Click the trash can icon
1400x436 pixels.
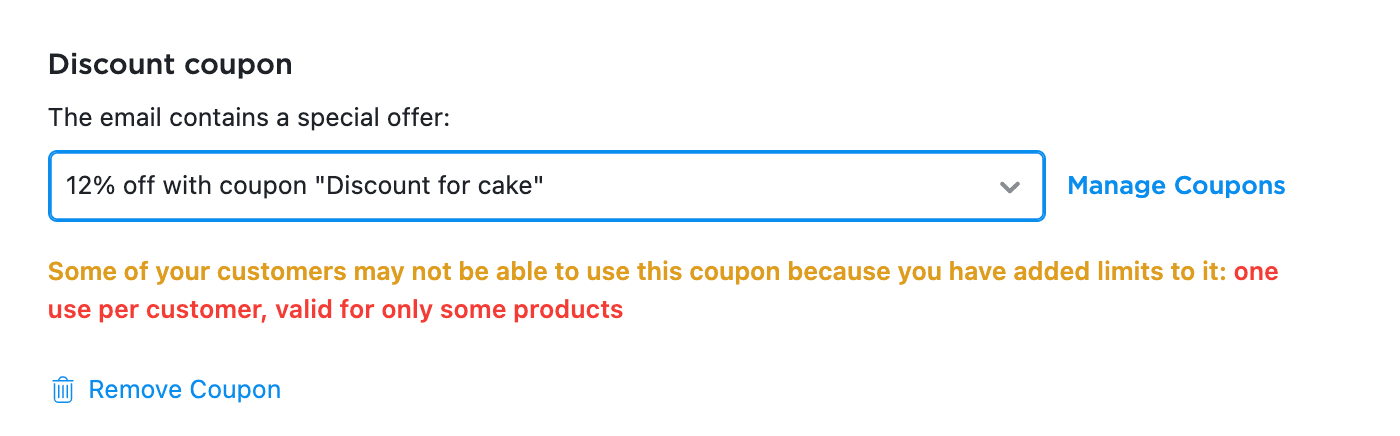coord(63,390)
